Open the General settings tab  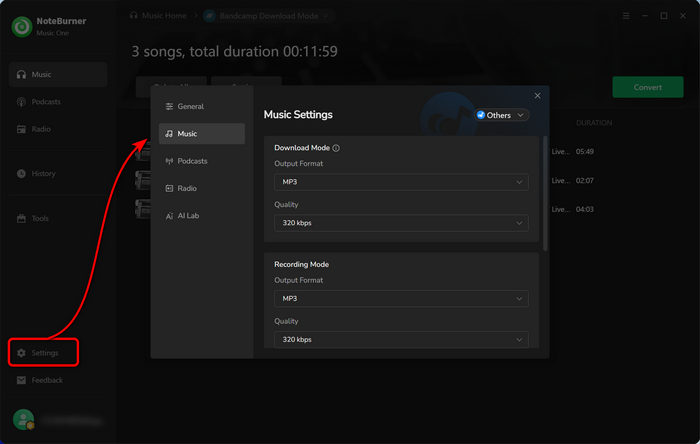(x=202, y=106)
